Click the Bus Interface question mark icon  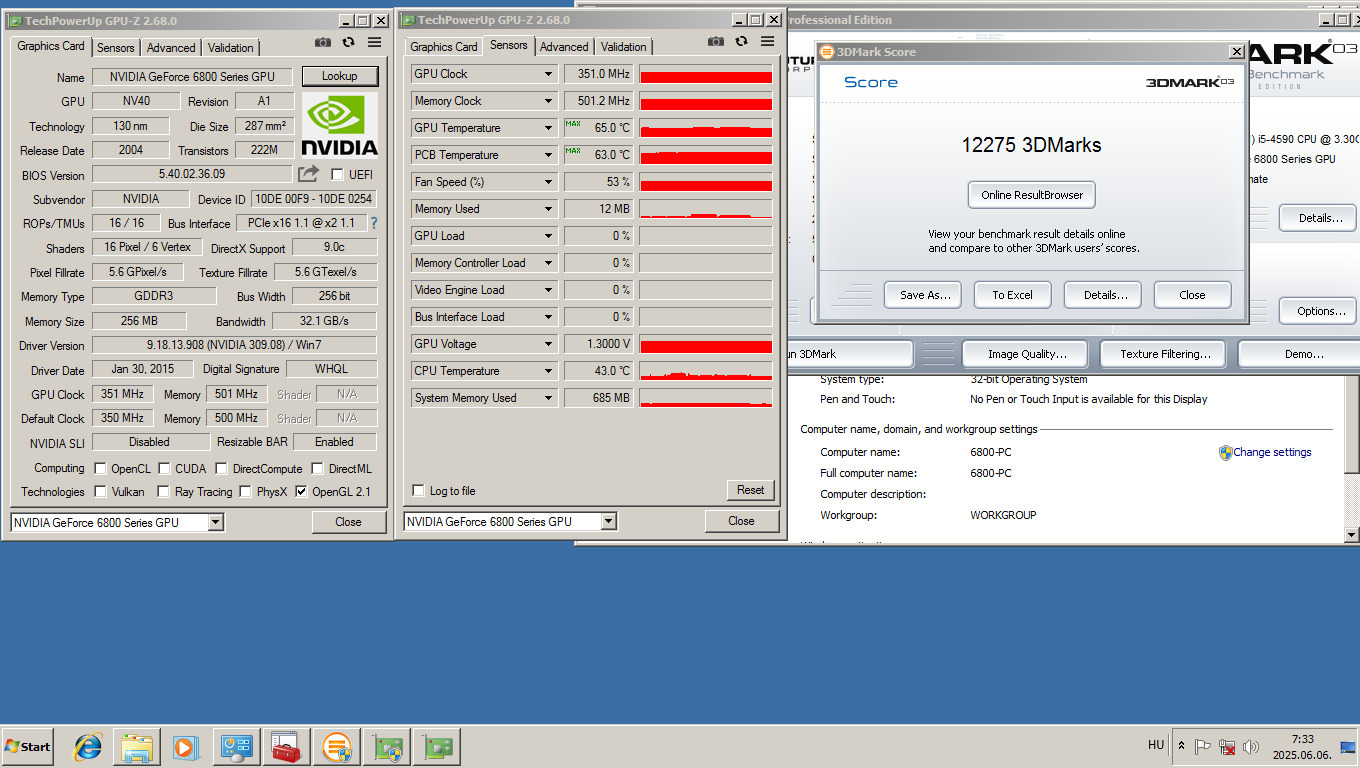tap(374, 223)
